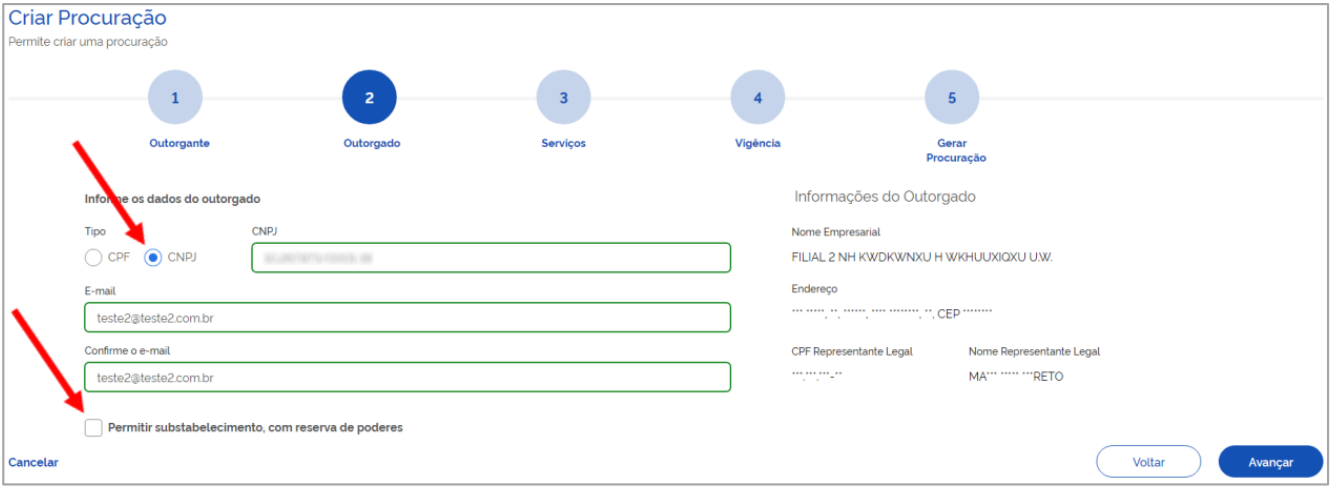Image resolution: width=1333 pixels, height=489 pixels.
Task: Click the 'Permite criar uma procuração' subtitle
Action: tap(88, 42)
